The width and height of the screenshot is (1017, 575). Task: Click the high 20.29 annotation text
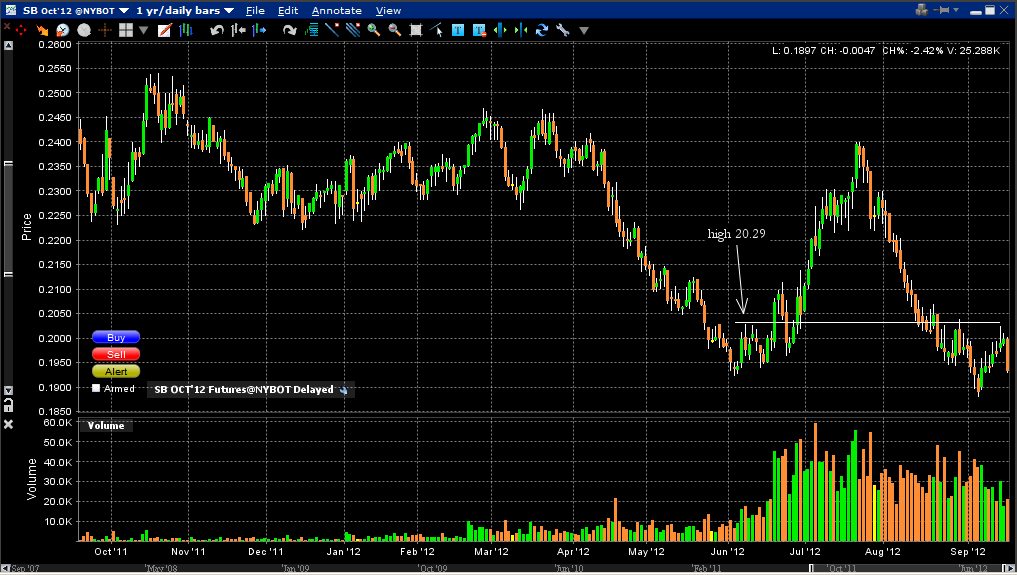pyautogui.click(x=736, y=233)
